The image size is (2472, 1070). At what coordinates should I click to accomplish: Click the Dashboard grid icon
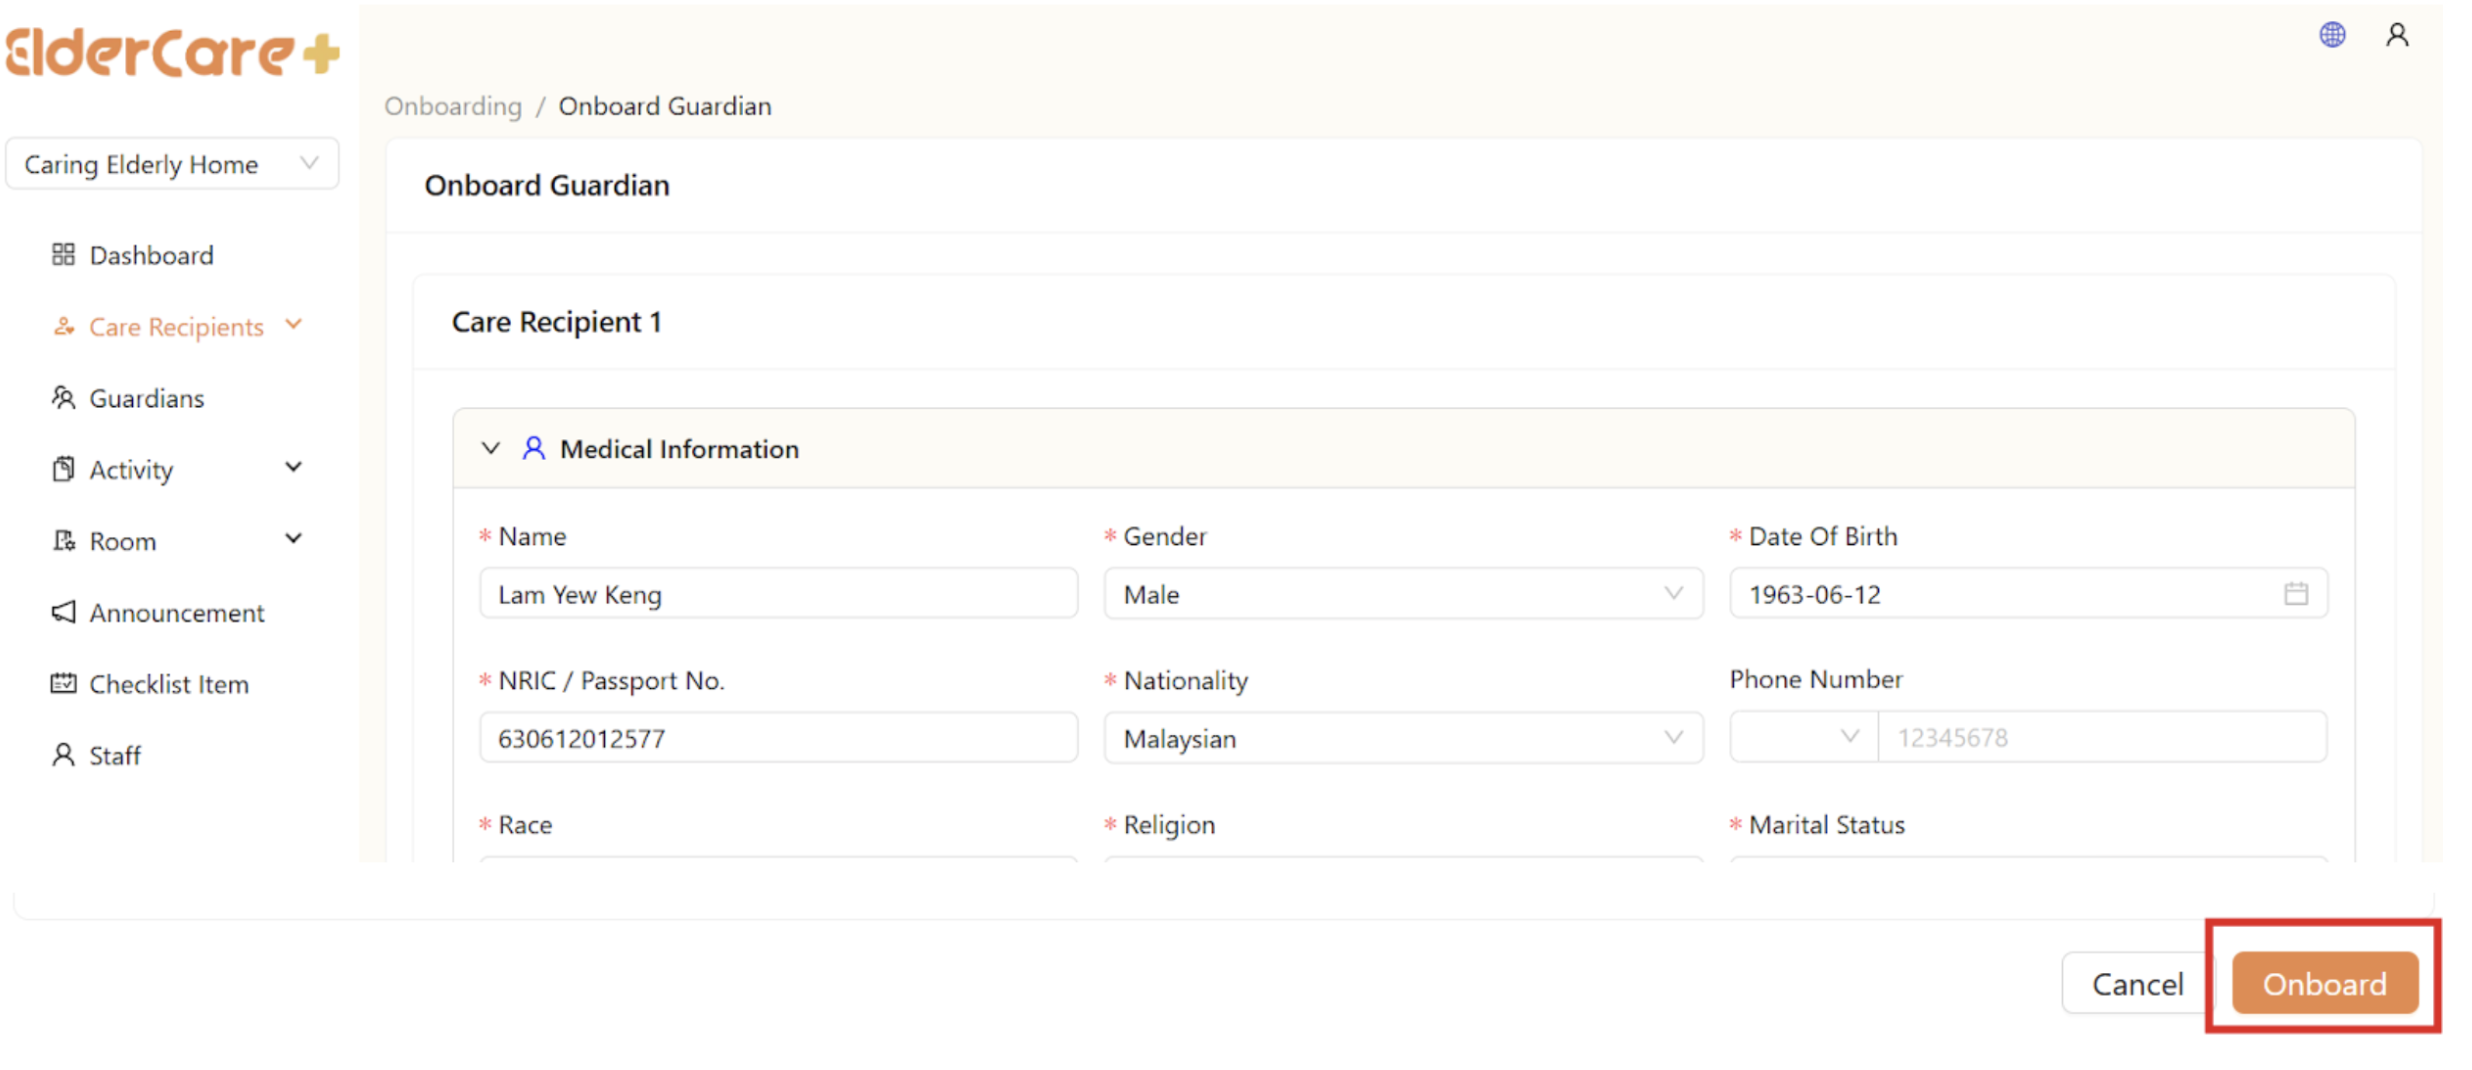point(63,255)
